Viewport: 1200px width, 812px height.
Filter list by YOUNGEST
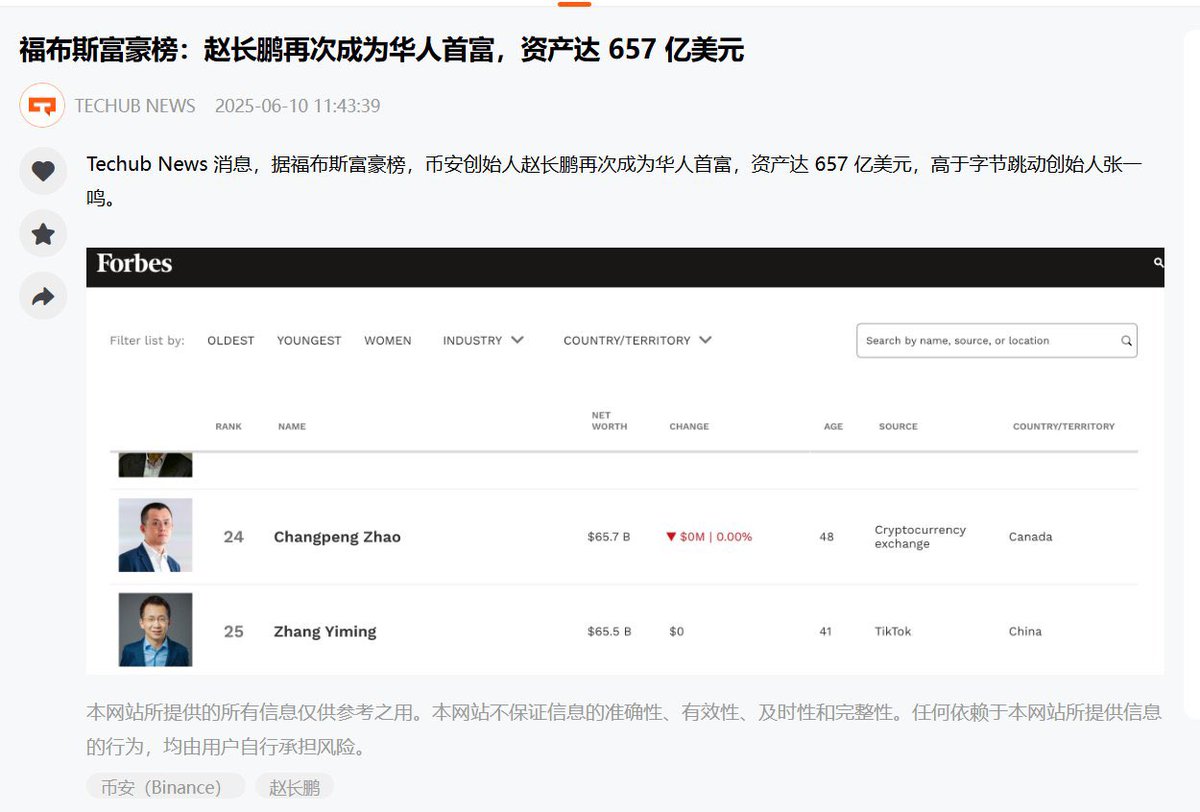click(309, 341)
